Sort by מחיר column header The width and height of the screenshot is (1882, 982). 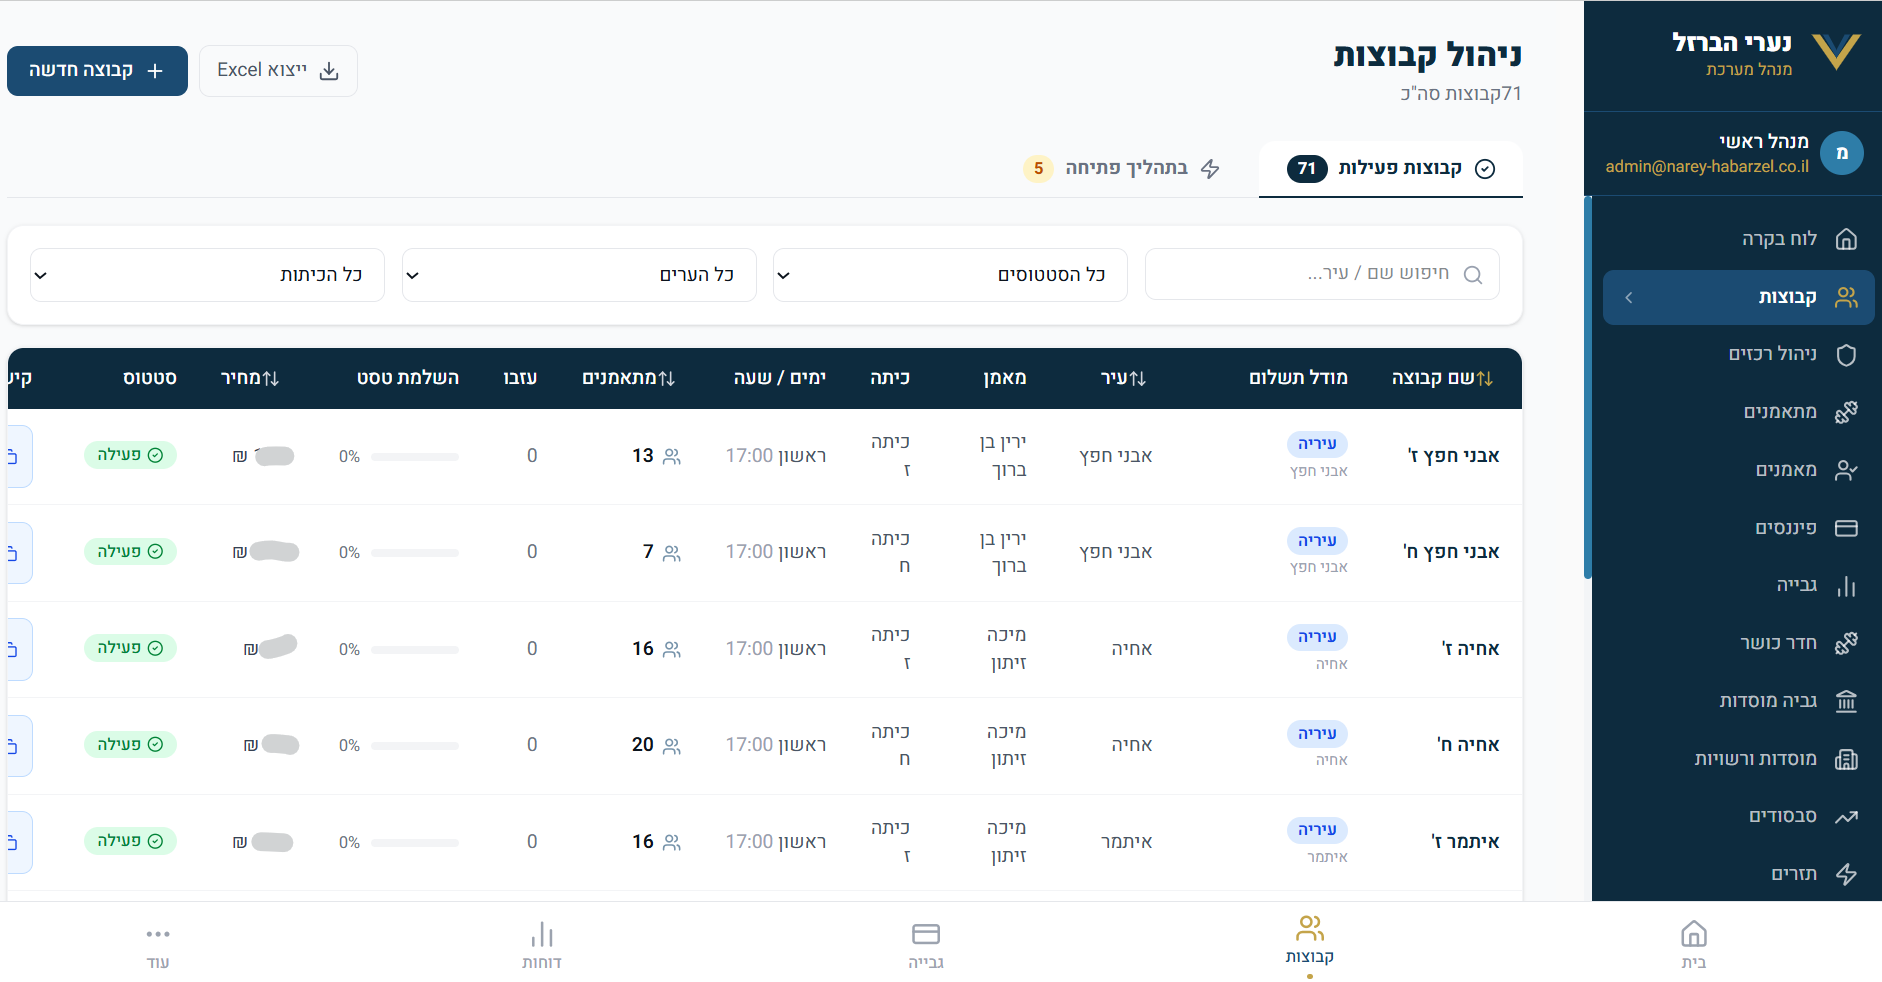coord(250,378)
